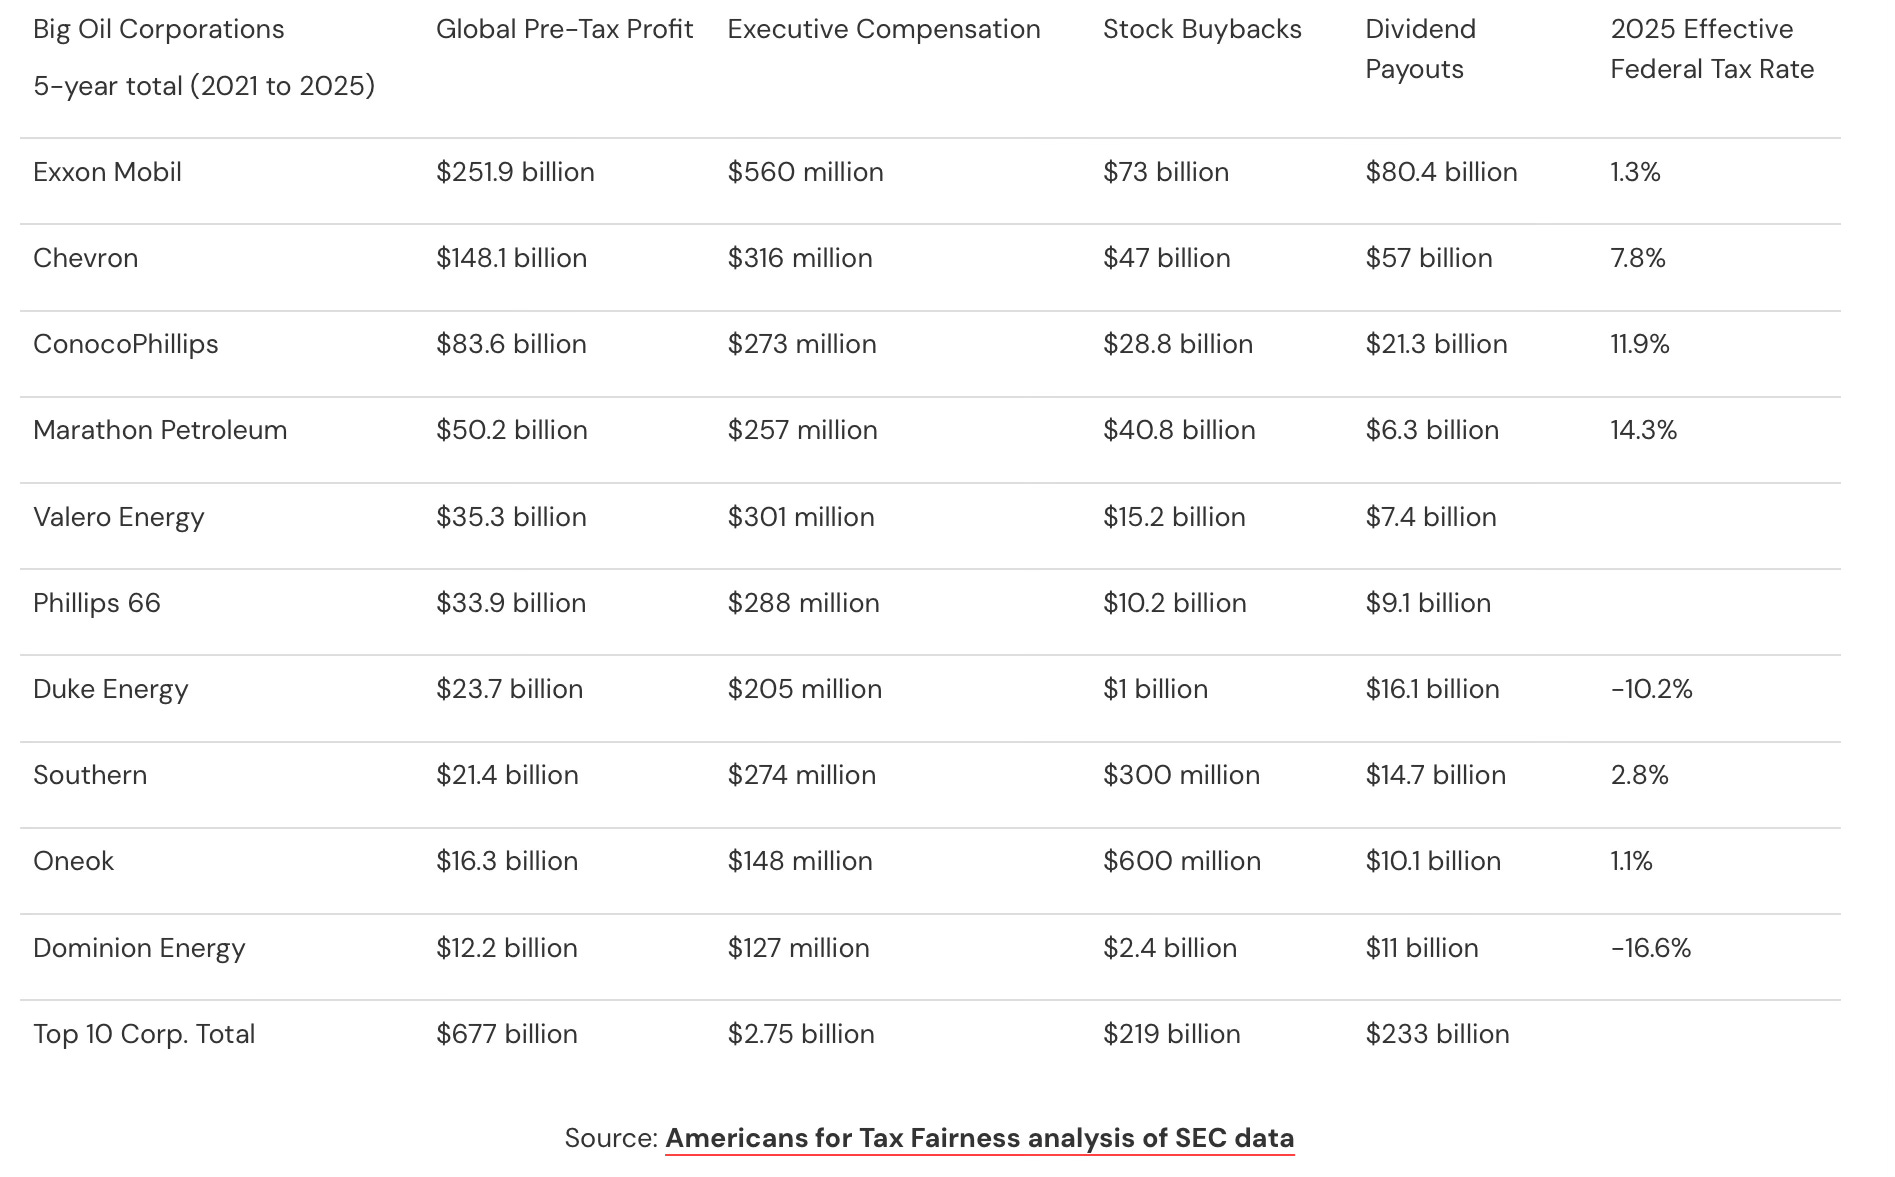This screenshot has height=1177, width=1895.
Task: Select the $677 billion total profit cell
Action: click(507, 1034)
